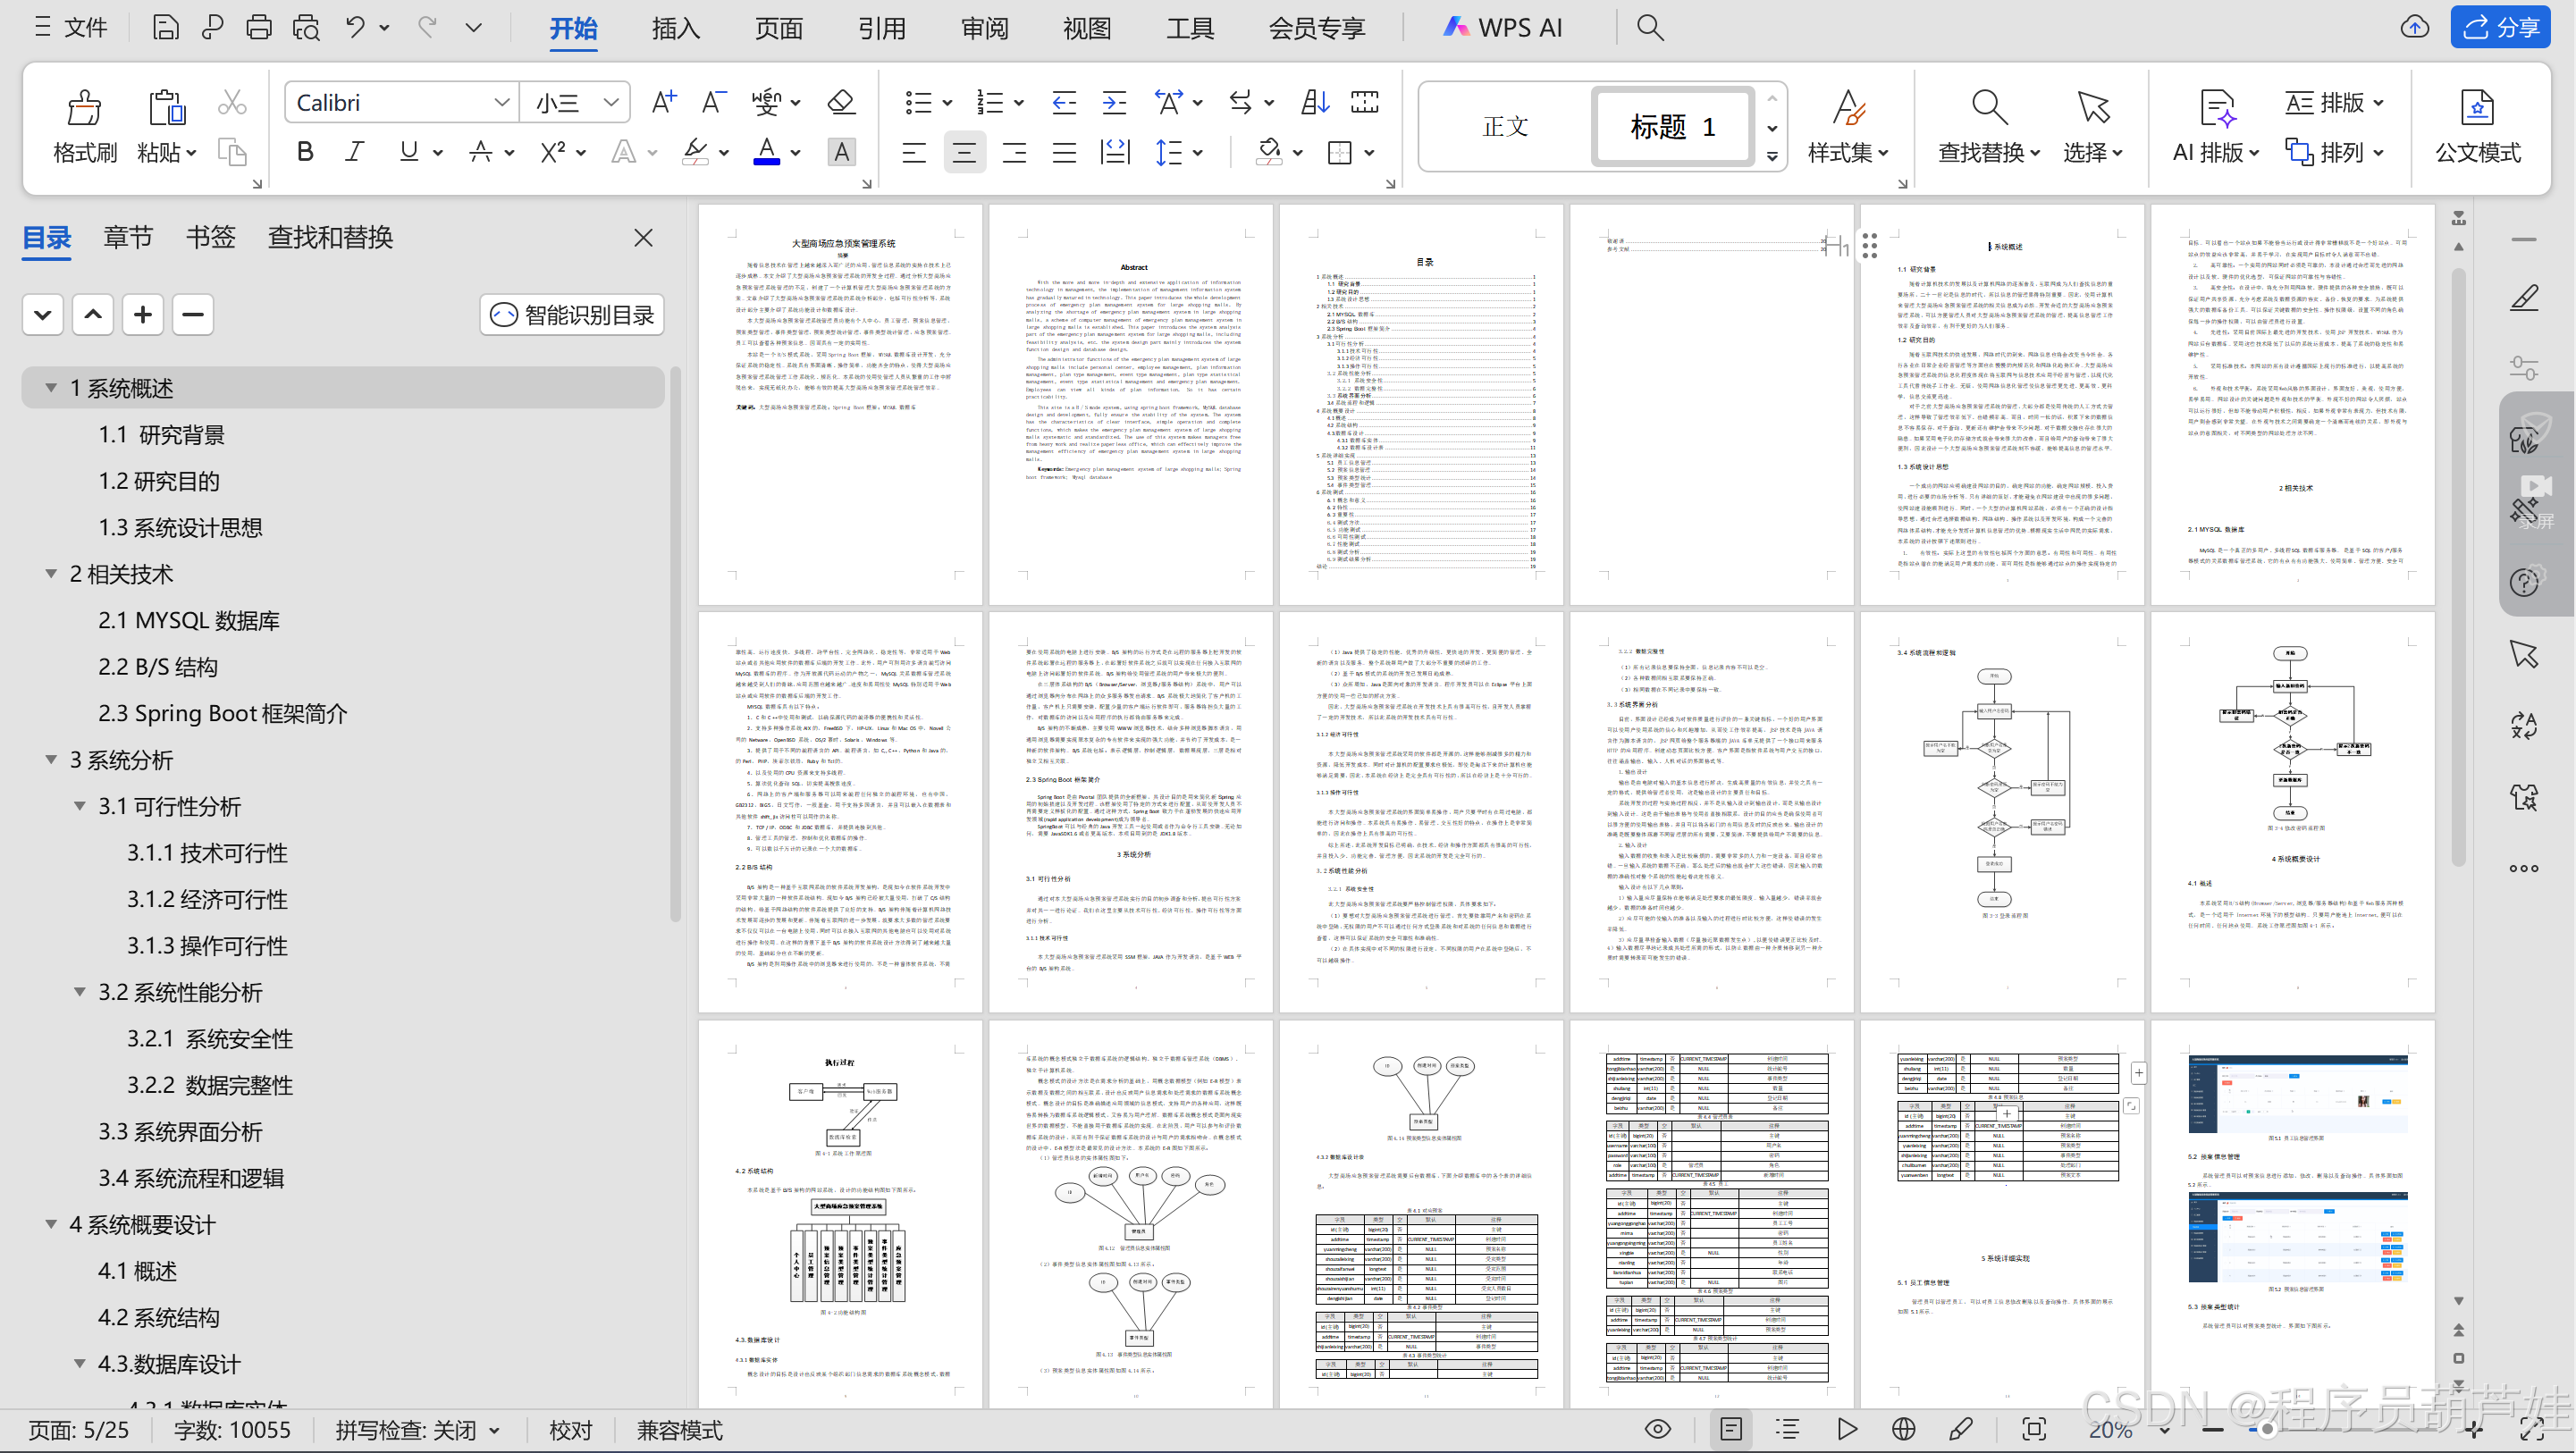Toggle Italic formatting button

[x=354, y=152]
